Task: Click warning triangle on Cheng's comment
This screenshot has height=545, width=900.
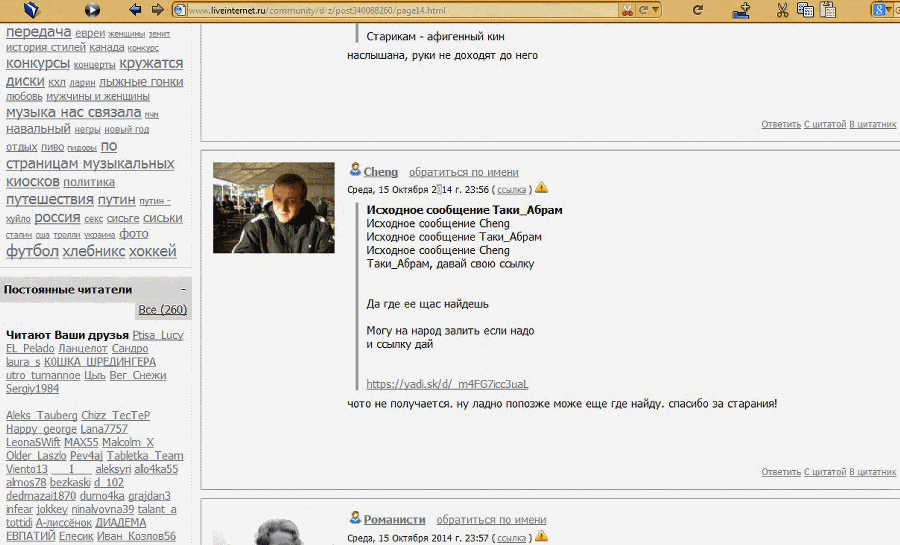Action: coord(541,188)
